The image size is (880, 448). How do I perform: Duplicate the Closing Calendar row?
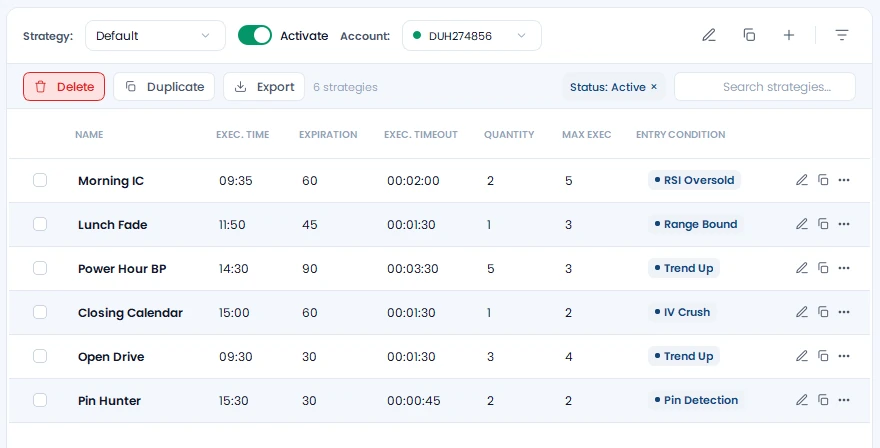823,312
